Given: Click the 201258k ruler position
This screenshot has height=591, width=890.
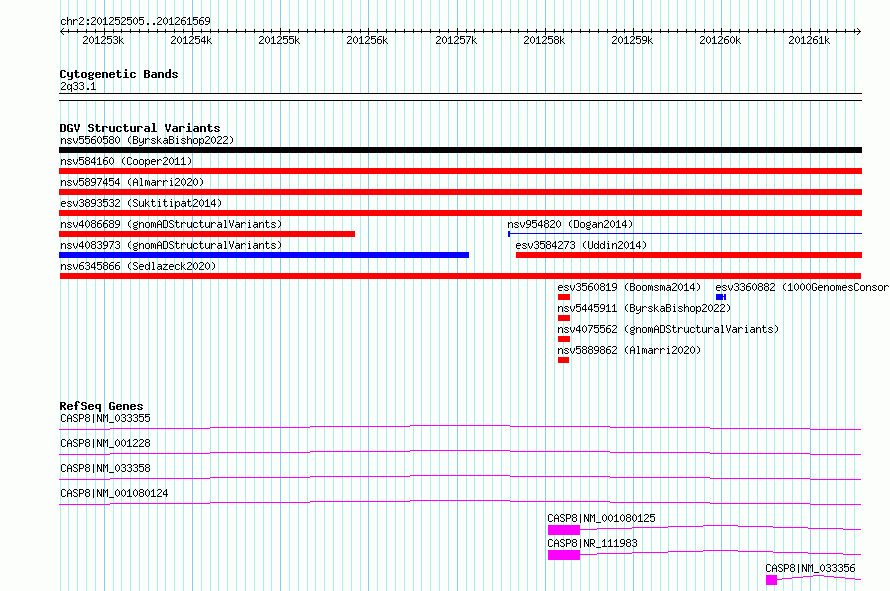Looking at the screenshot, I should (544, 40).
